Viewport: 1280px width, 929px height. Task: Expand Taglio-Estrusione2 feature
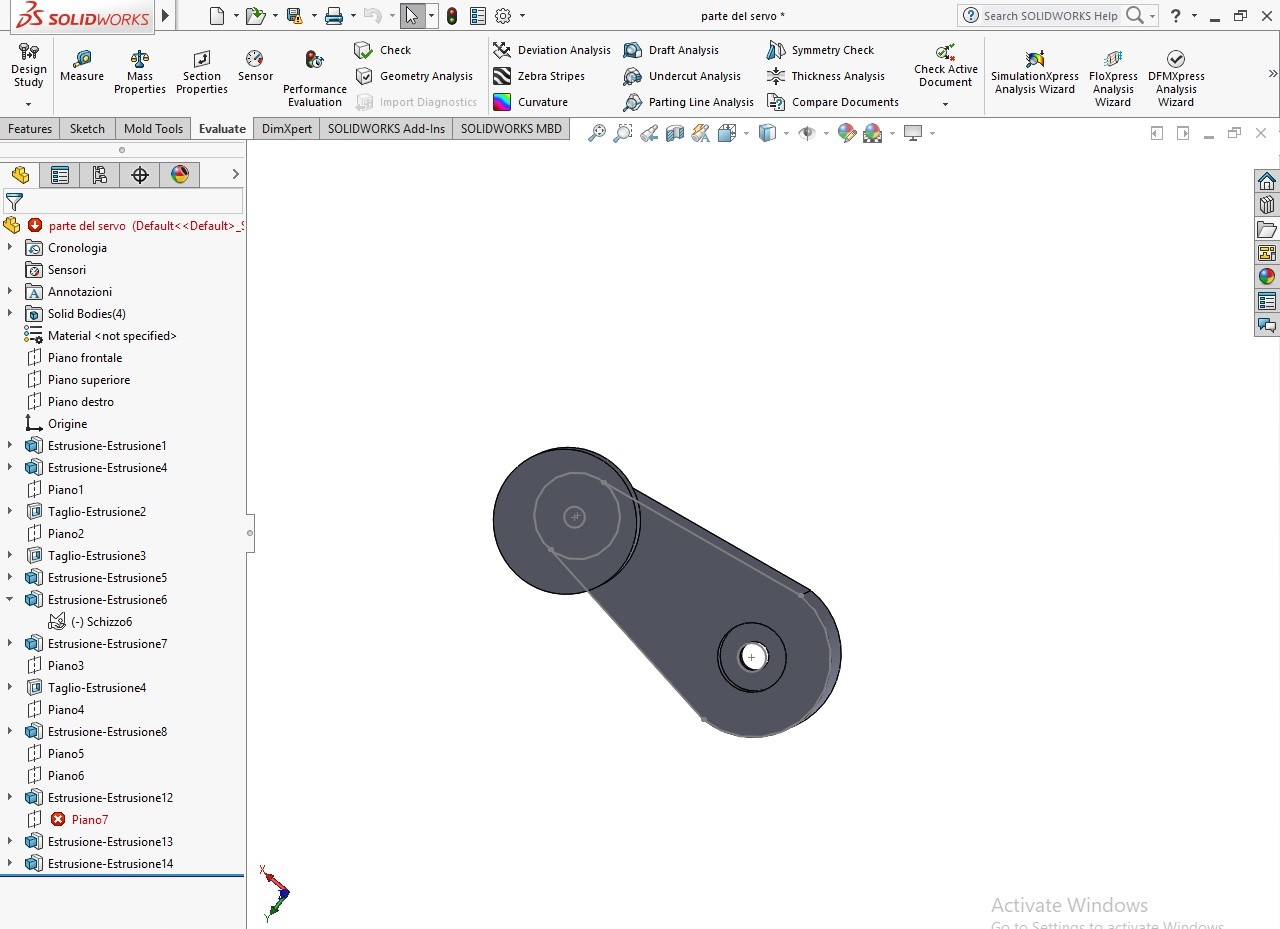coord(10,511)
